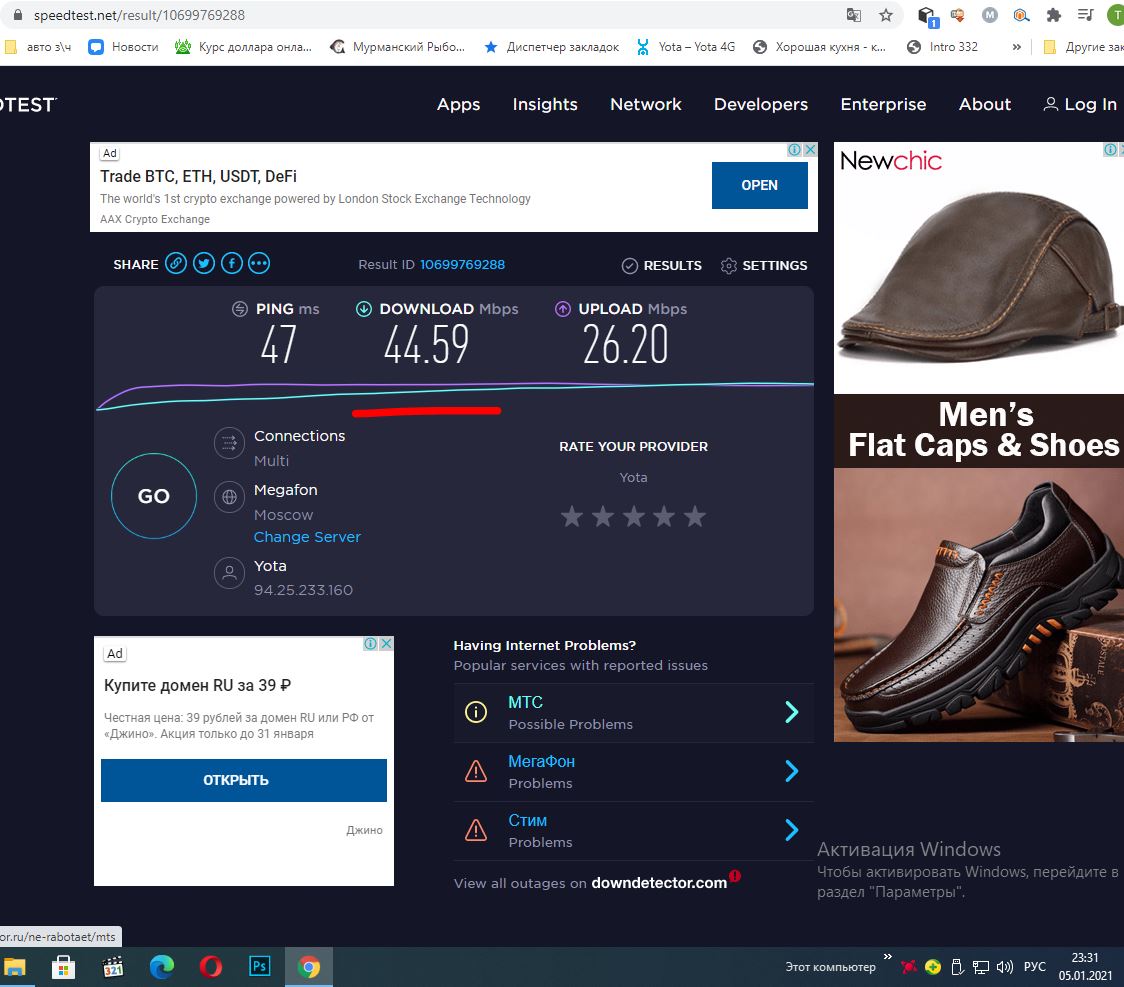The width and height of the screenshot is (1124, 987).
Task: Bookmark page with star icon
Action: [885, 15]
